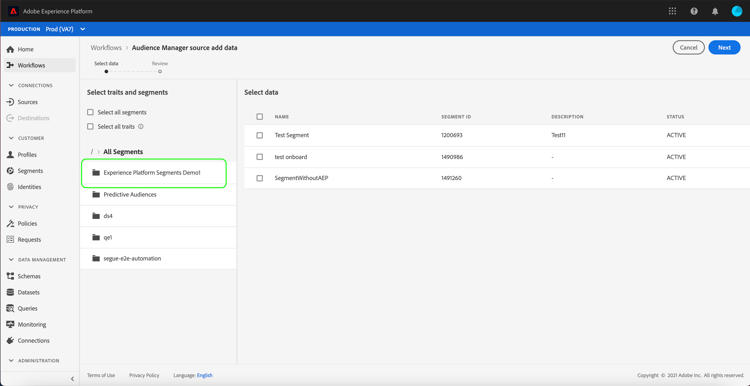Toggle the header select-all checkbox in table

[260, 117]
